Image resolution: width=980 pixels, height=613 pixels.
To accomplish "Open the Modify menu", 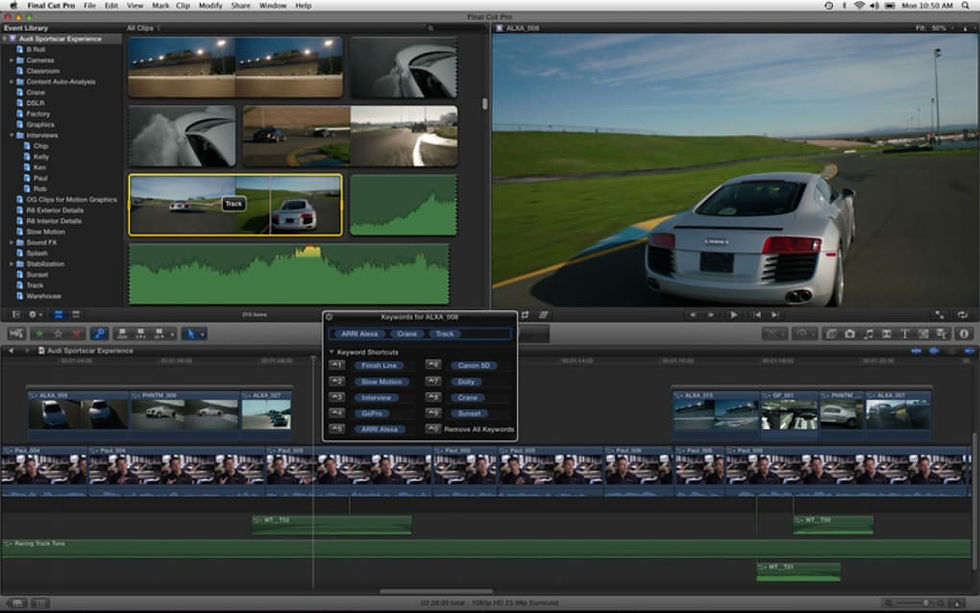I will (x=210, y=5).
